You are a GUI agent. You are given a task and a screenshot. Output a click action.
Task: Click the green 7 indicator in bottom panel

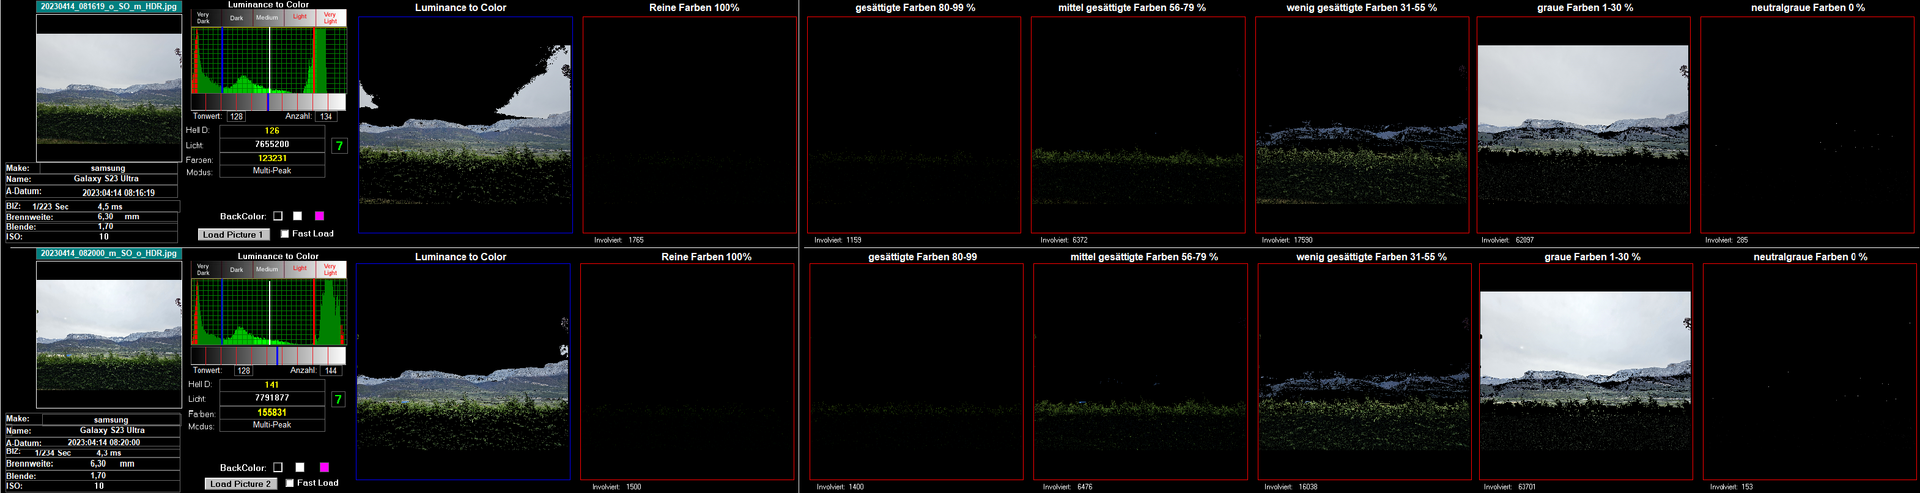[338, 399]
